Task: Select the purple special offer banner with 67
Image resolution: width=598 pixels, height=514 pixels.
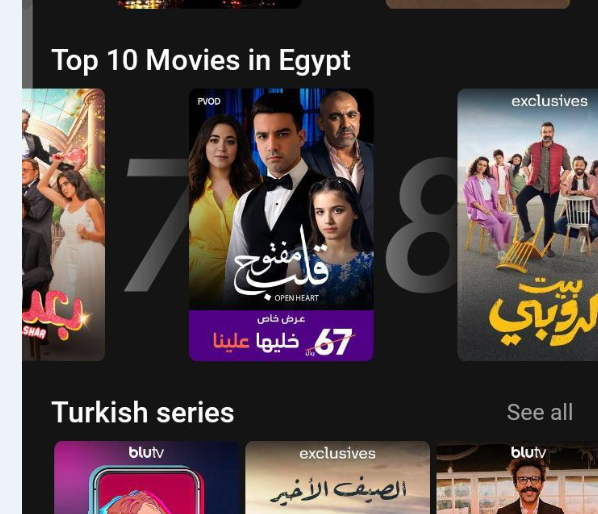Action: (281, 335)
